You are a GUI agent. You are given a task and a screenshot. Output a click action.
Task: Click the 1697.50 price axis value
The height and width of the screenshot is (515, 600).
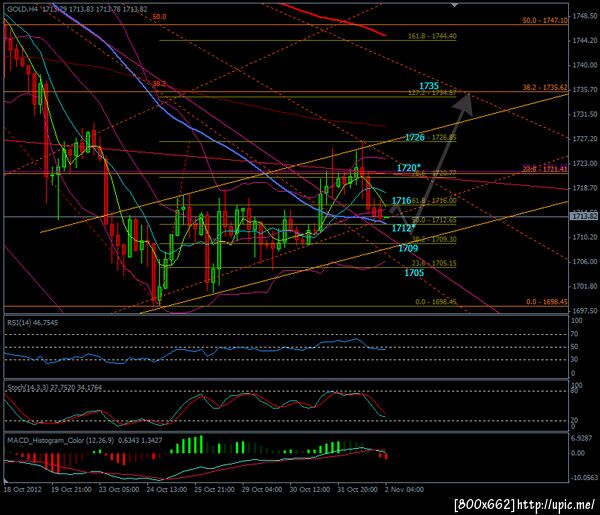point(585,311)
